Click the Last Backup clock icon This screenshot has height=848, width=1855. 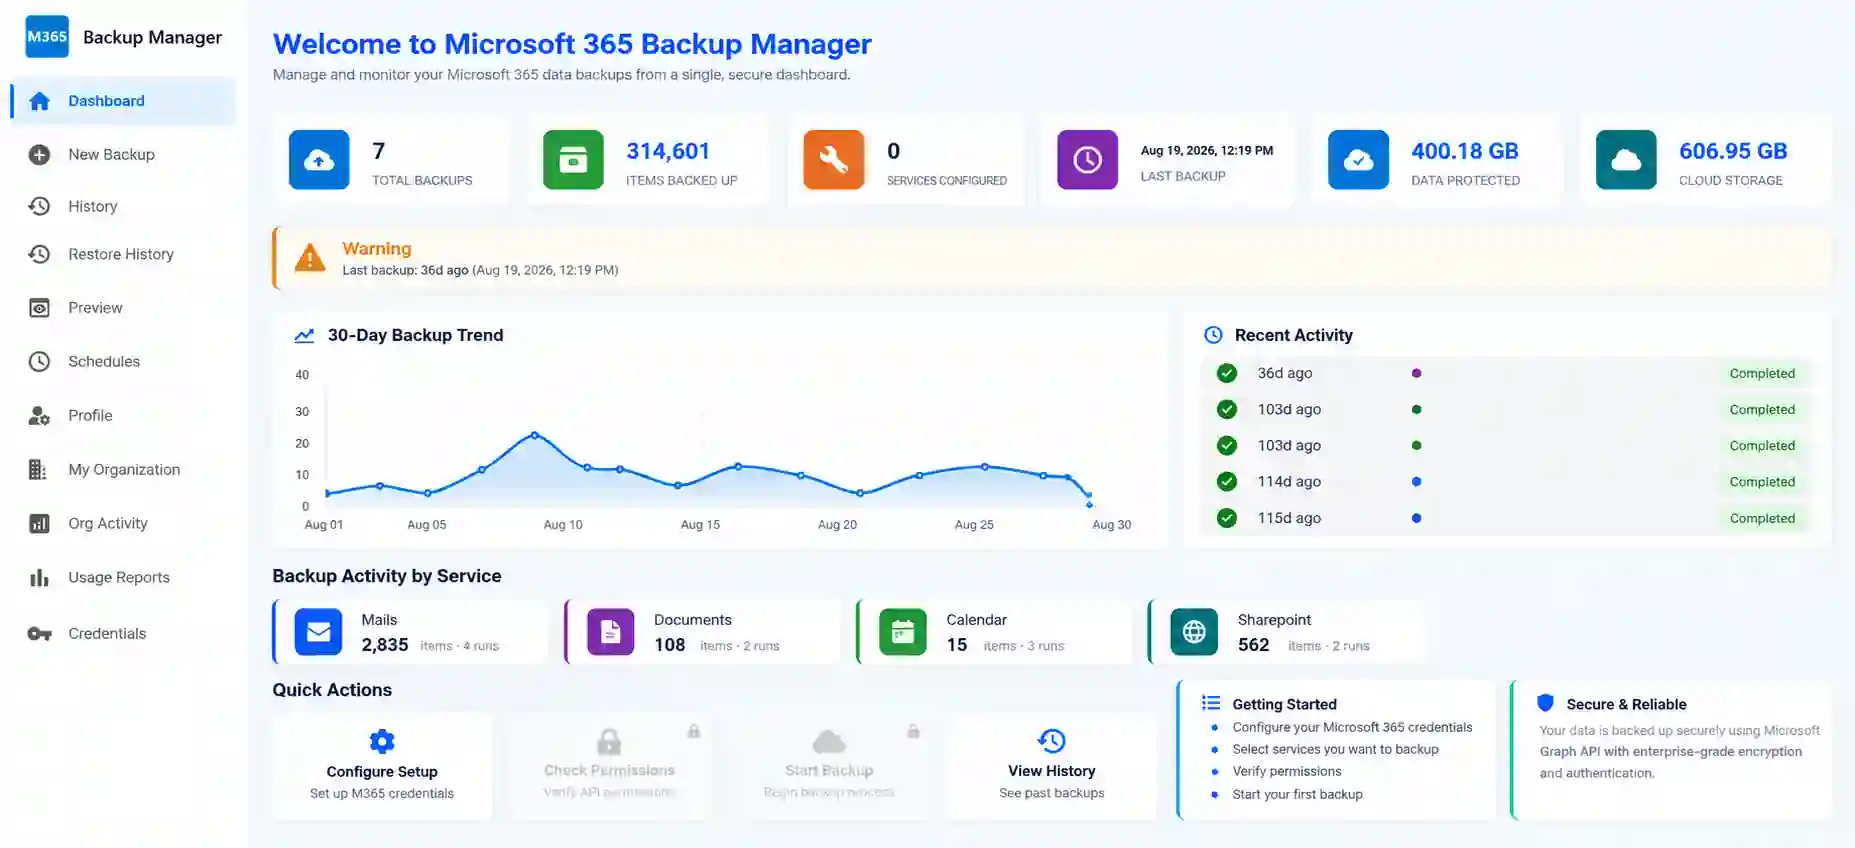(x=1088, y=160)
